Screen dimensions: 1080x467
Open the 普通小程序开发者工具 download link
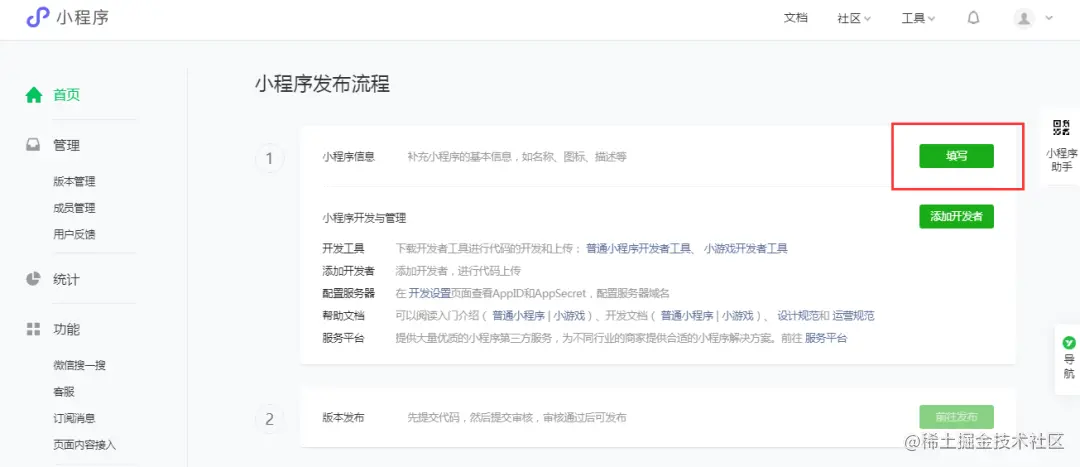(x=638, y=249)
